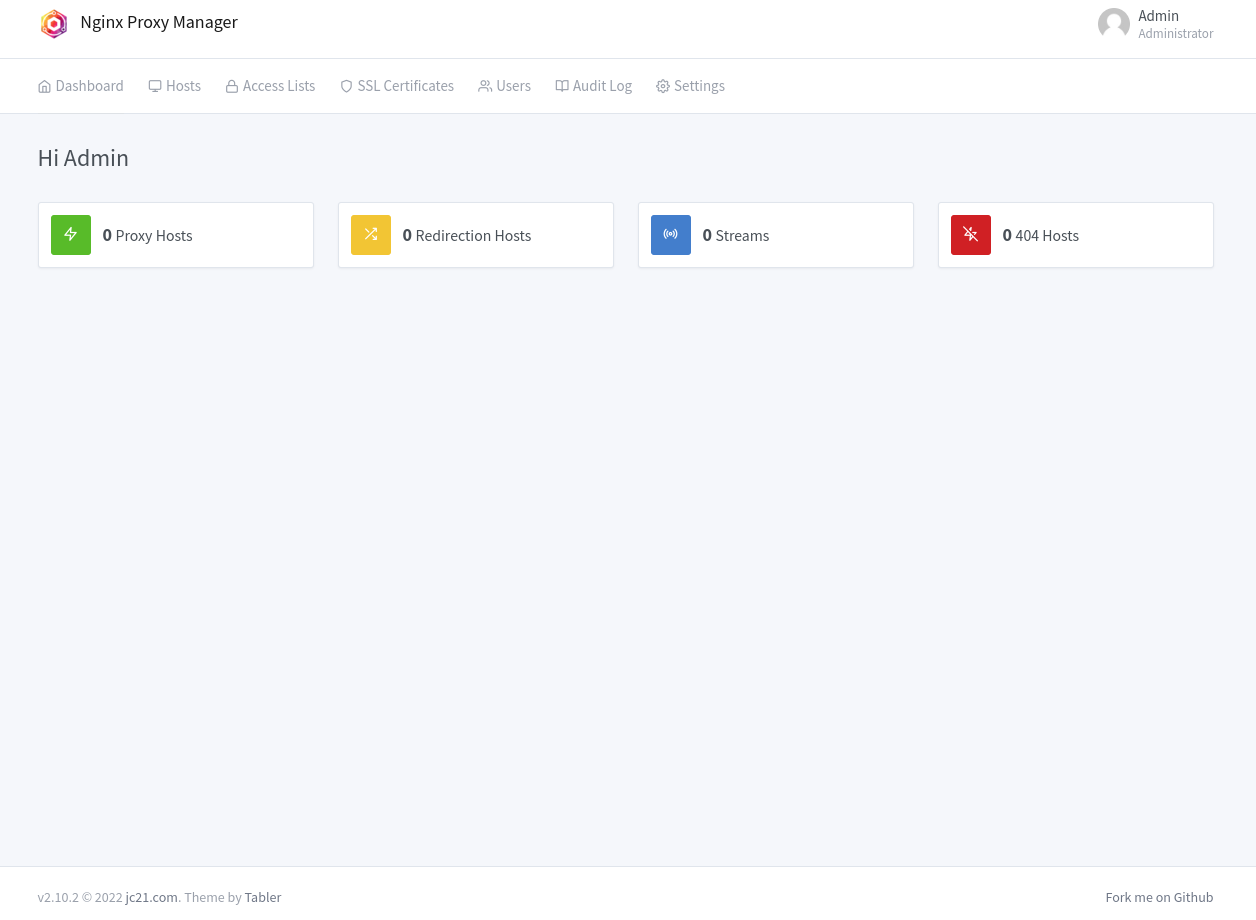Click the Dashboard home icon

pyautogui.click(x=44, y=87)
